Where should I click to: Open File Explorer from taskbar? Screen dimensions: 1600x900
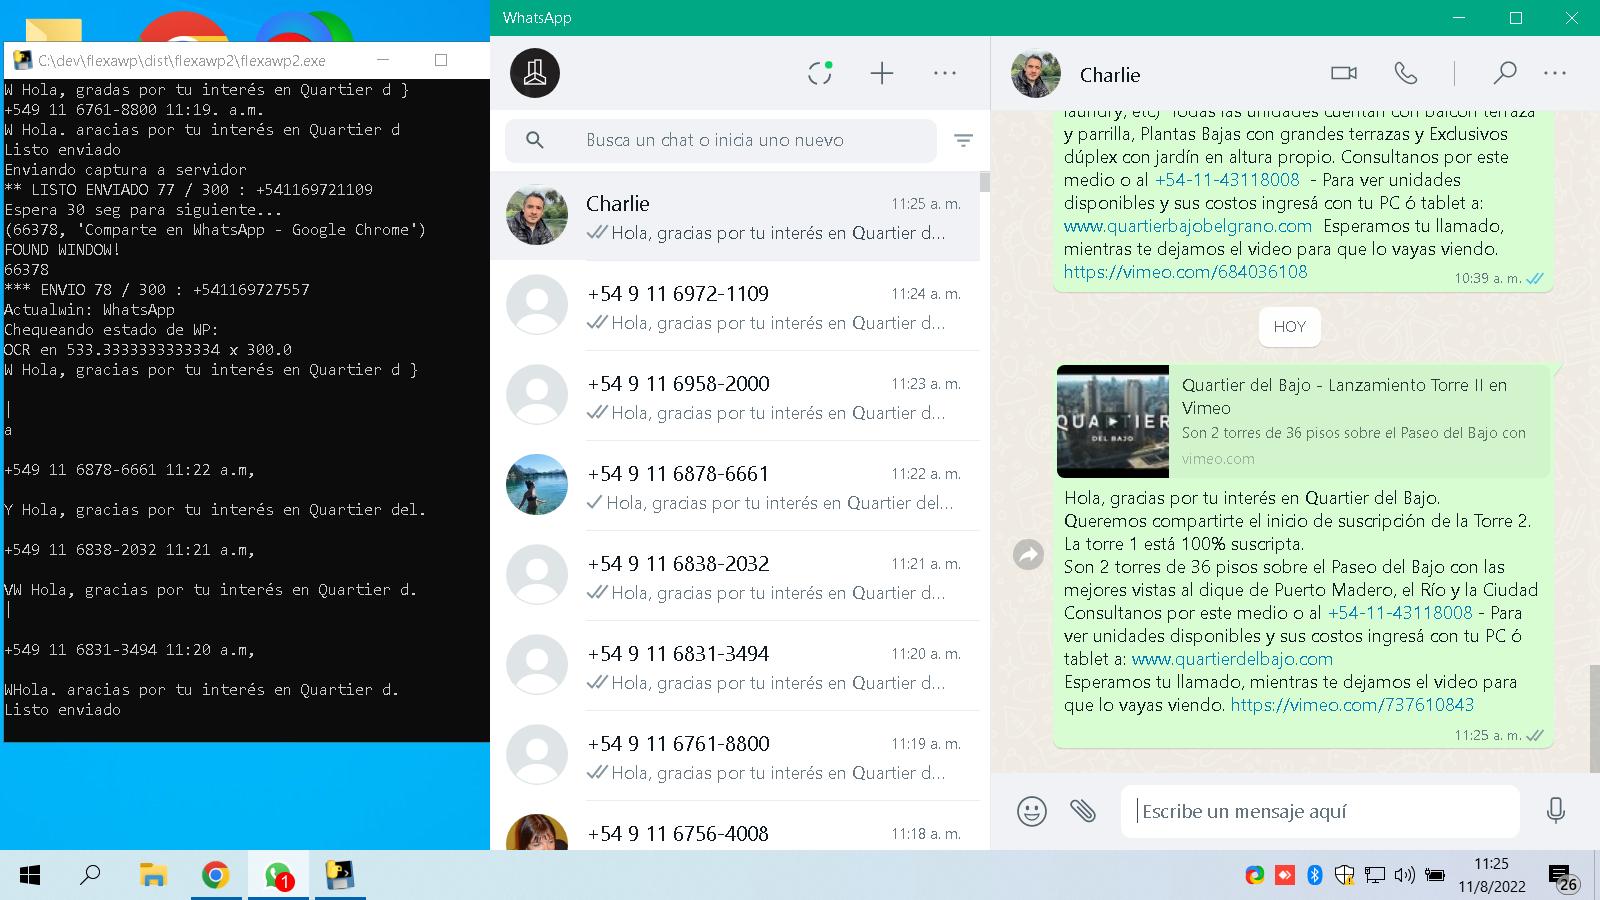152,876
